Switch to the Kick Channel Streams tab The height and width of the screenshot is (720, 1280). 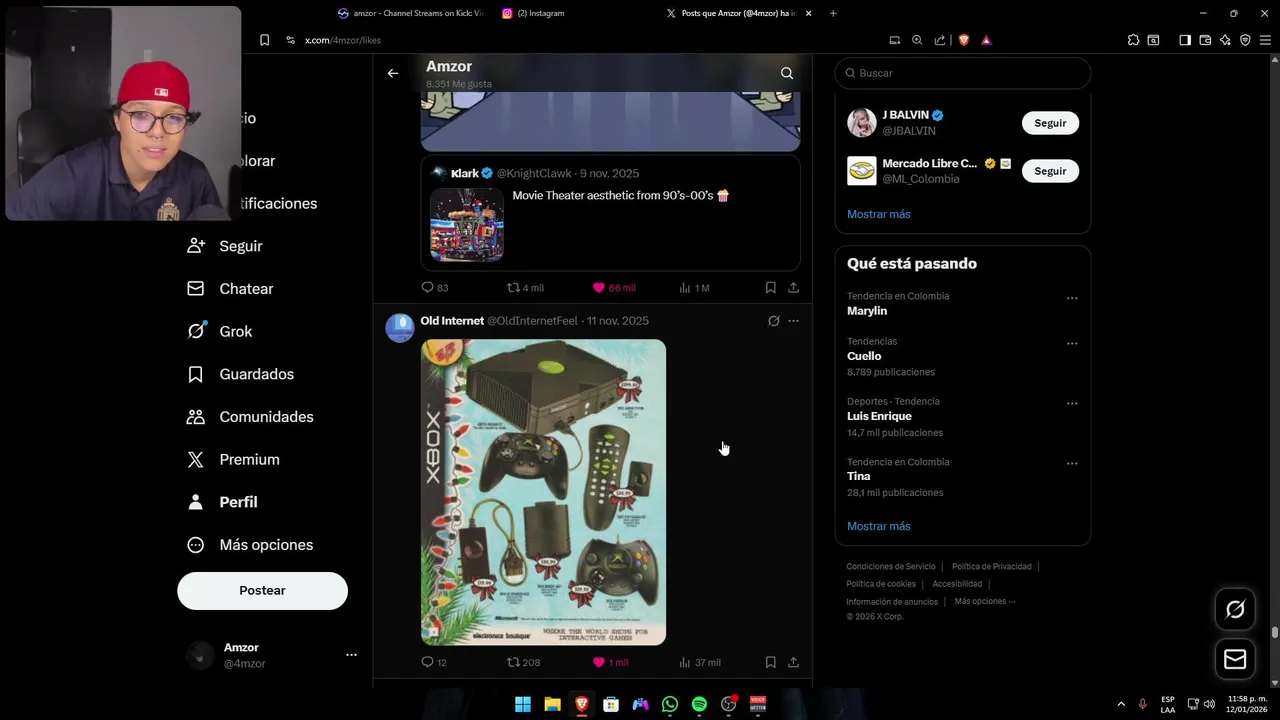coord(410,13)
